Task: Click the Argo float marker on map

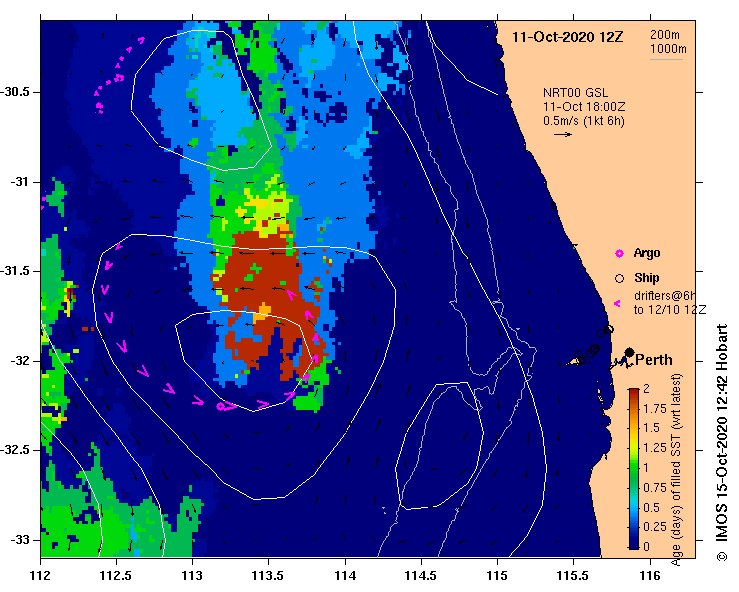Action: click(x=221, y=406)
